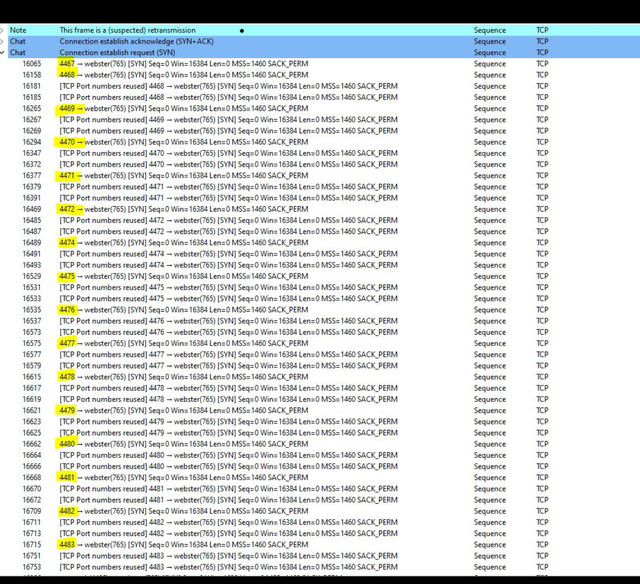Viewport: 640px width, 584px height.
Task: Select packet 16265 with port 4469
Action: [x=320, y=109]
